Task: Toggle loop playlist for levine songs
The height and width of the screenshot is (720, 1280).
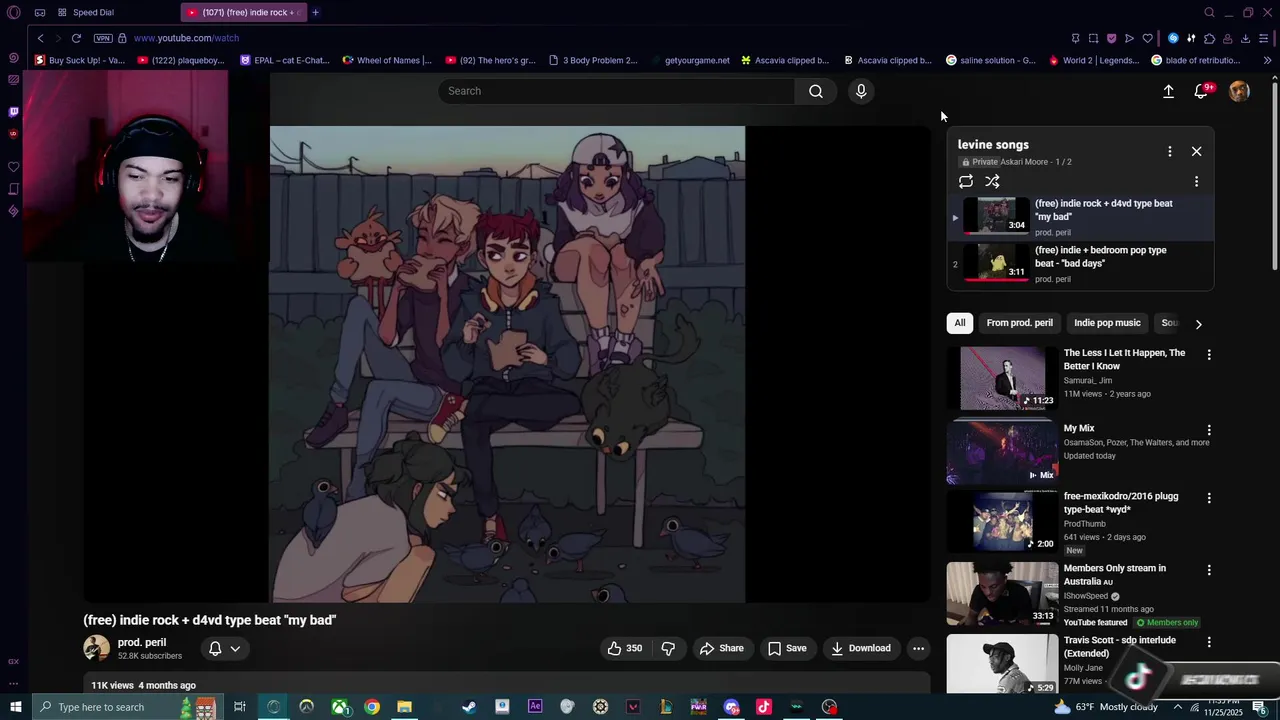Action: click(x=966, y=181)
